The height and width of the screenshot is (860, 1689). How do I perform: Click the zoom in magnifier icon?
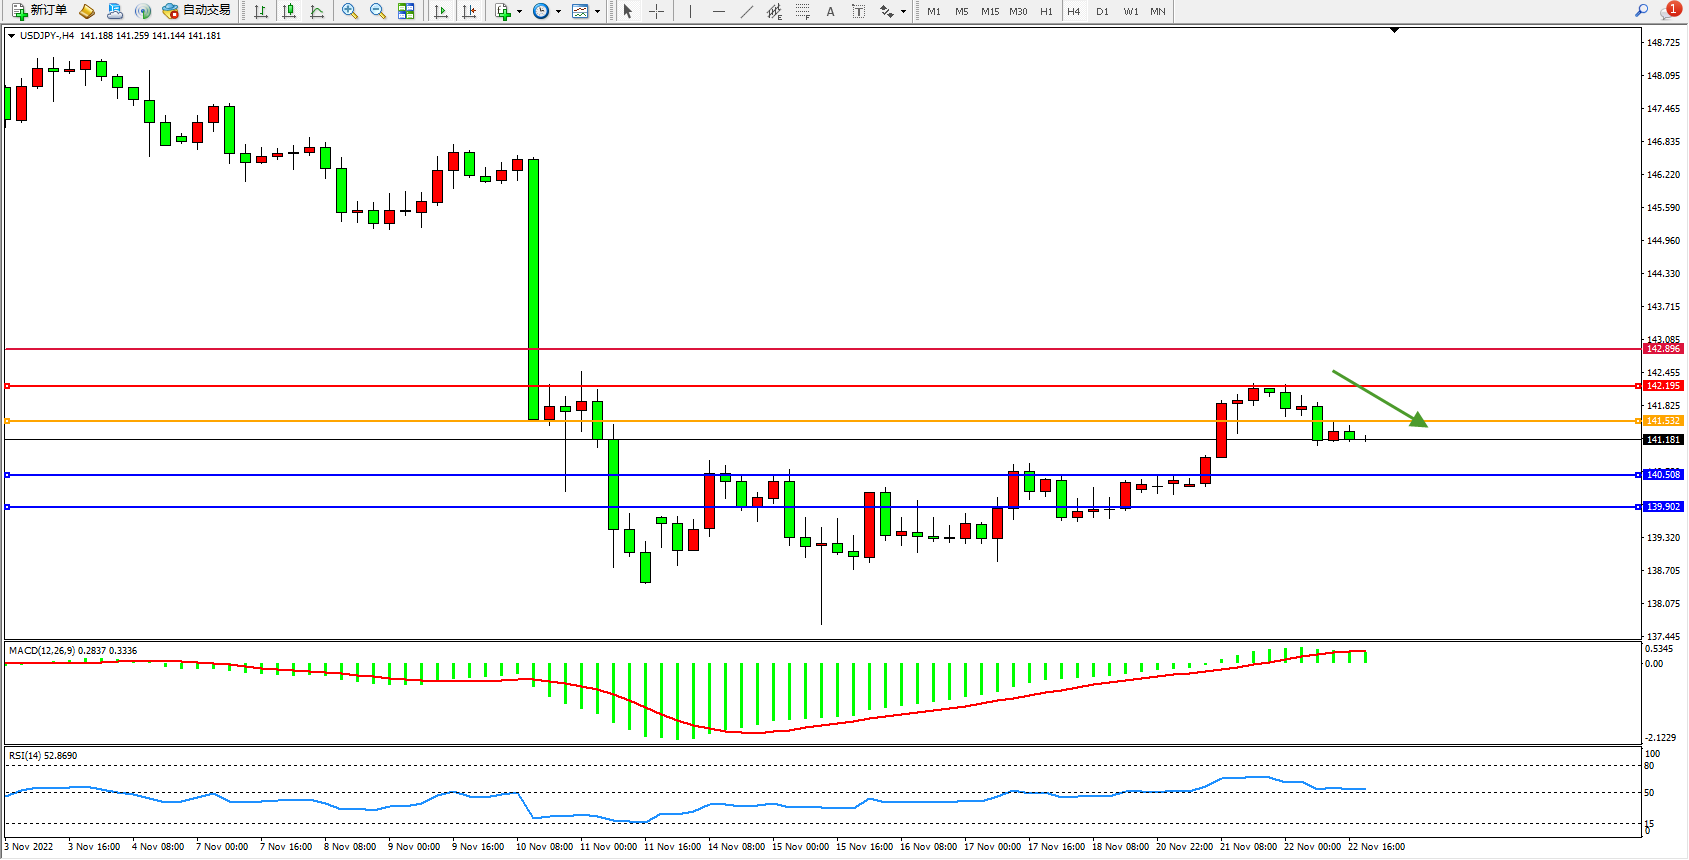(350, 11)
